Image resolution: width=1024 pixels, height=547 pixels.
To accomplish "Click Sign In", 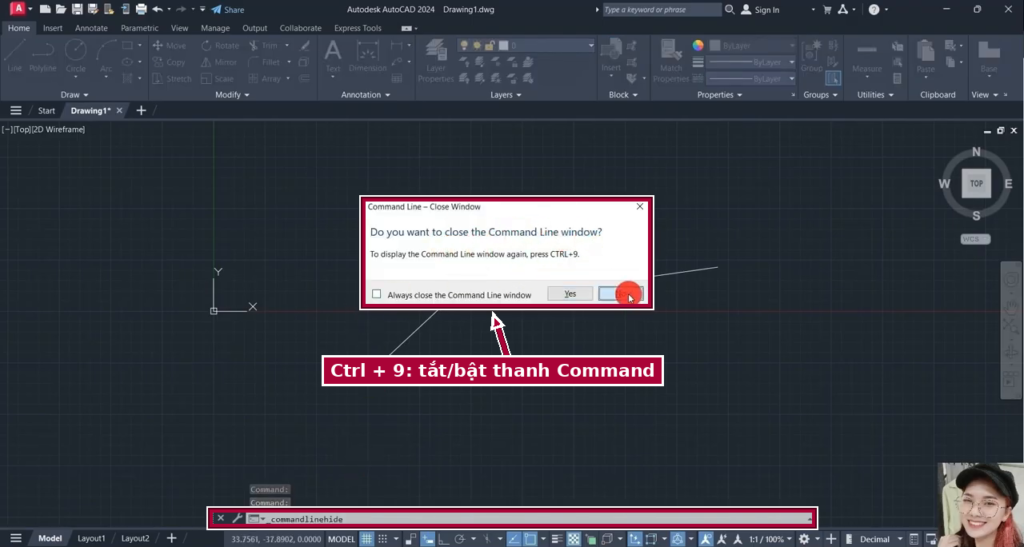I will (x=760, y=10).
